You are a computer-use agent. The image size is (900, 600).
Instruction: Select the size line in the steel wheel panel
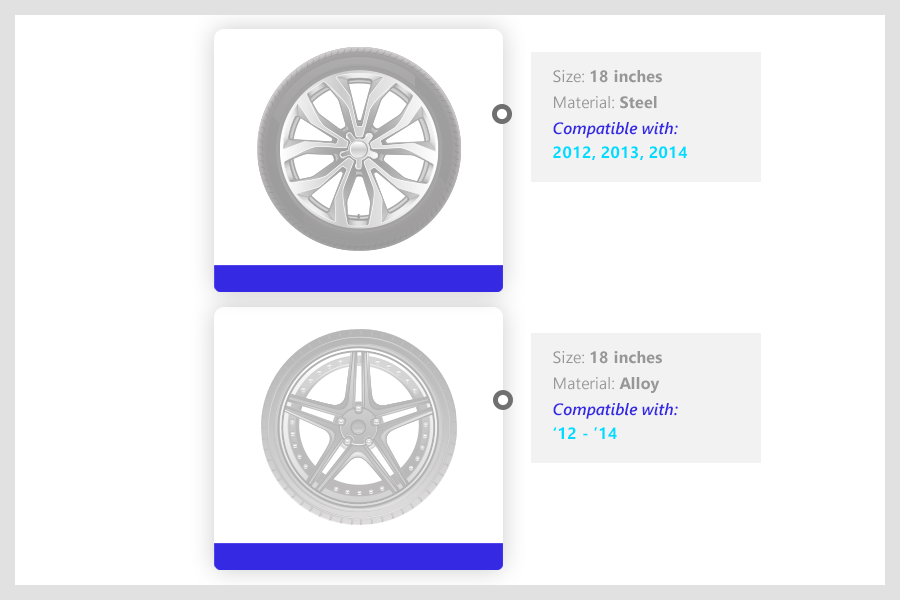(x=607, y=77)
